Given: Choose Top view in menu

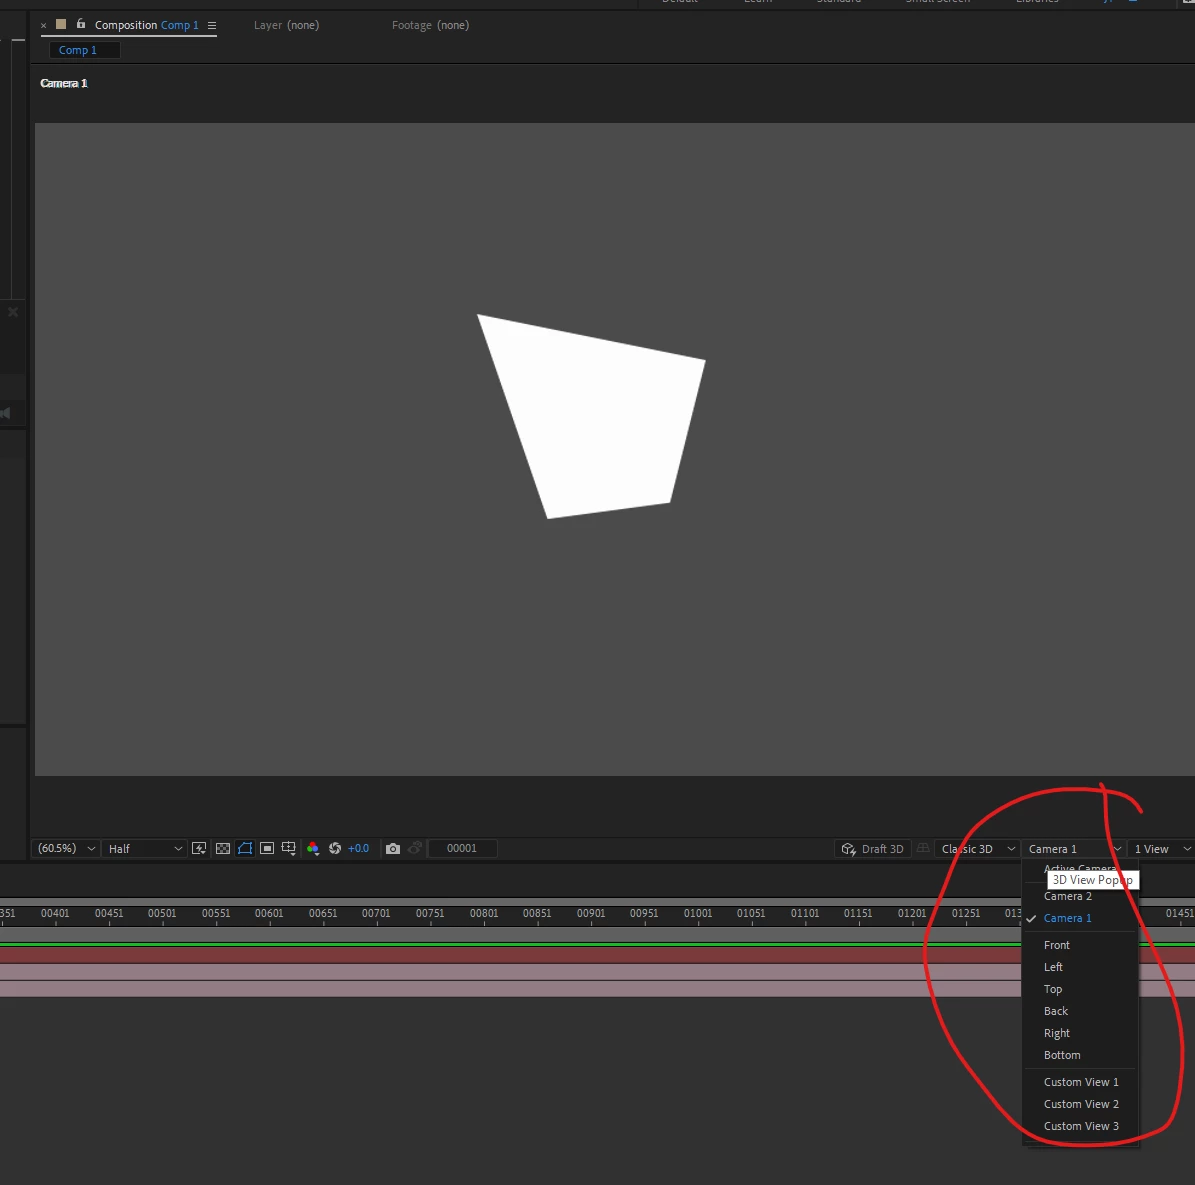Looking at the screenshot, I should tap(1080, 989).
